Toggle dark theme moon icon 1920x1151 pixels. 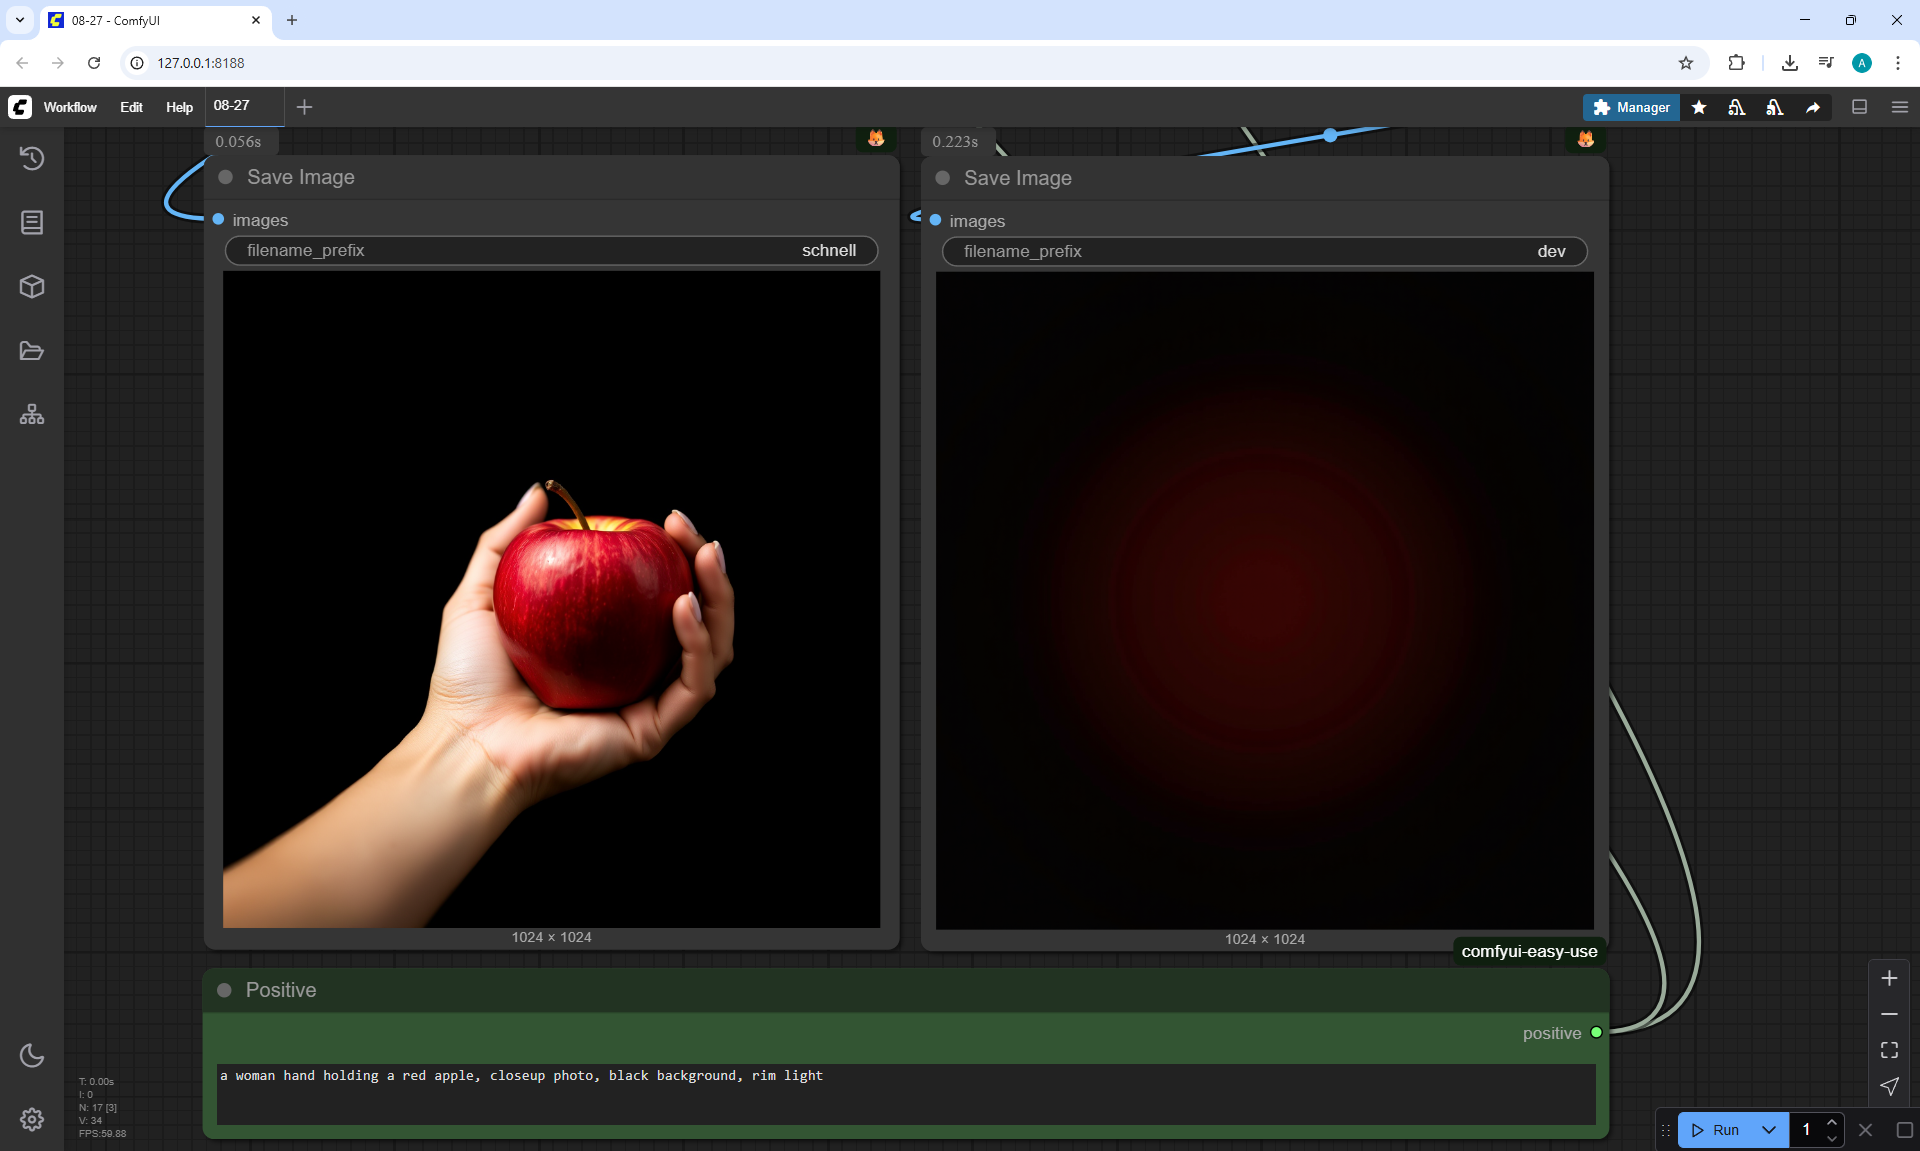(32, 1055)
